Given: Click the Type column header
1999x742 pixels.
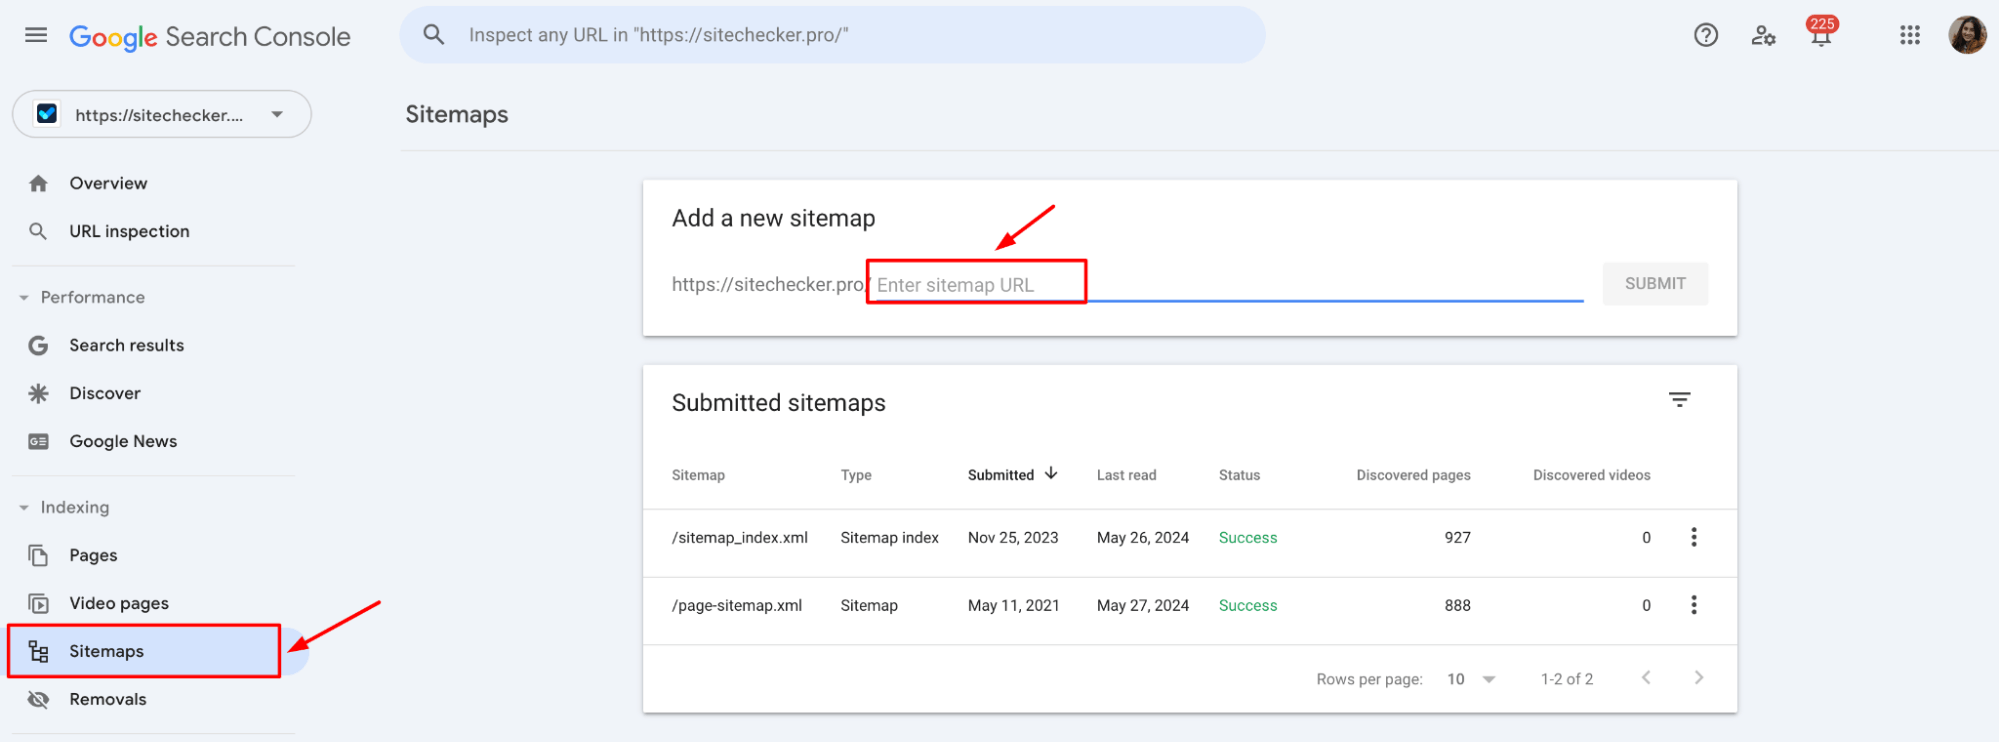Looking at the screenshot, I should click(856, 475).
